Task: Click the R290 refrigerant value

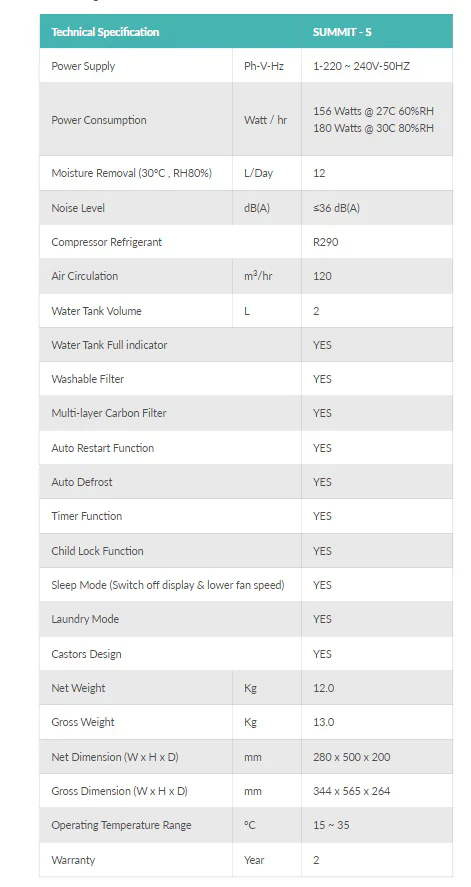Action: click(x=325, y=242)
